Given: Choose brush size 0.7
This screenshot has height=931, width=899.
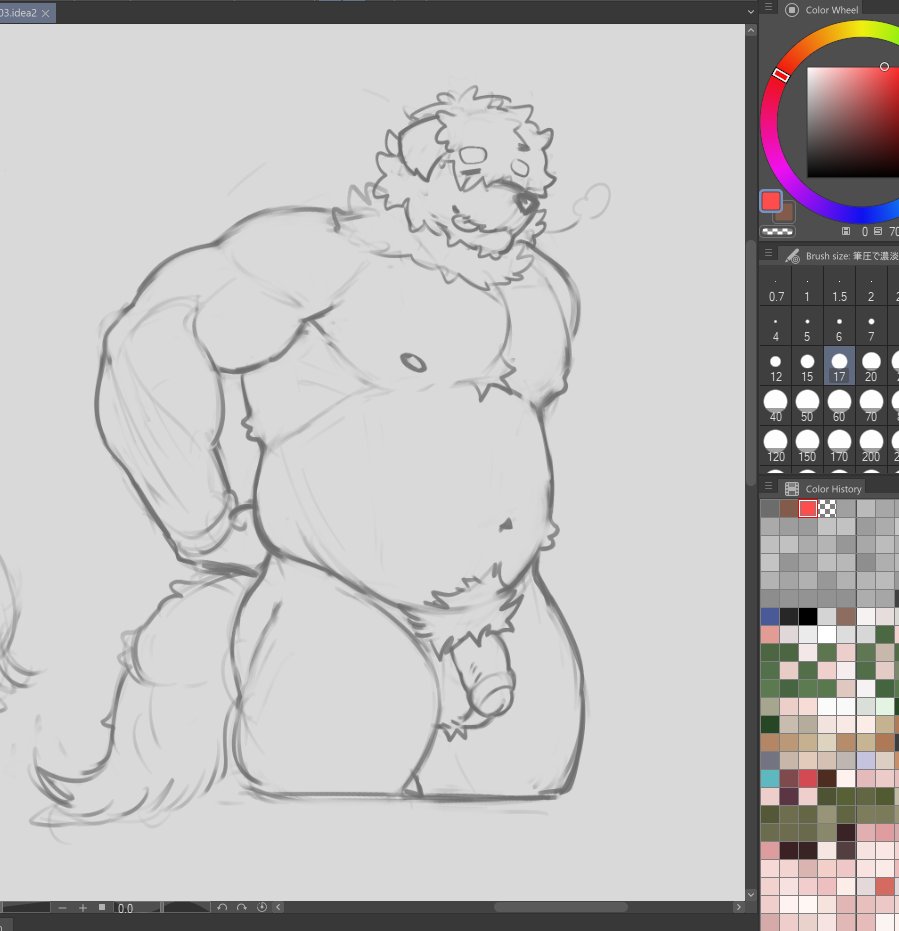Looking at the screenshot, I should 776,287.
